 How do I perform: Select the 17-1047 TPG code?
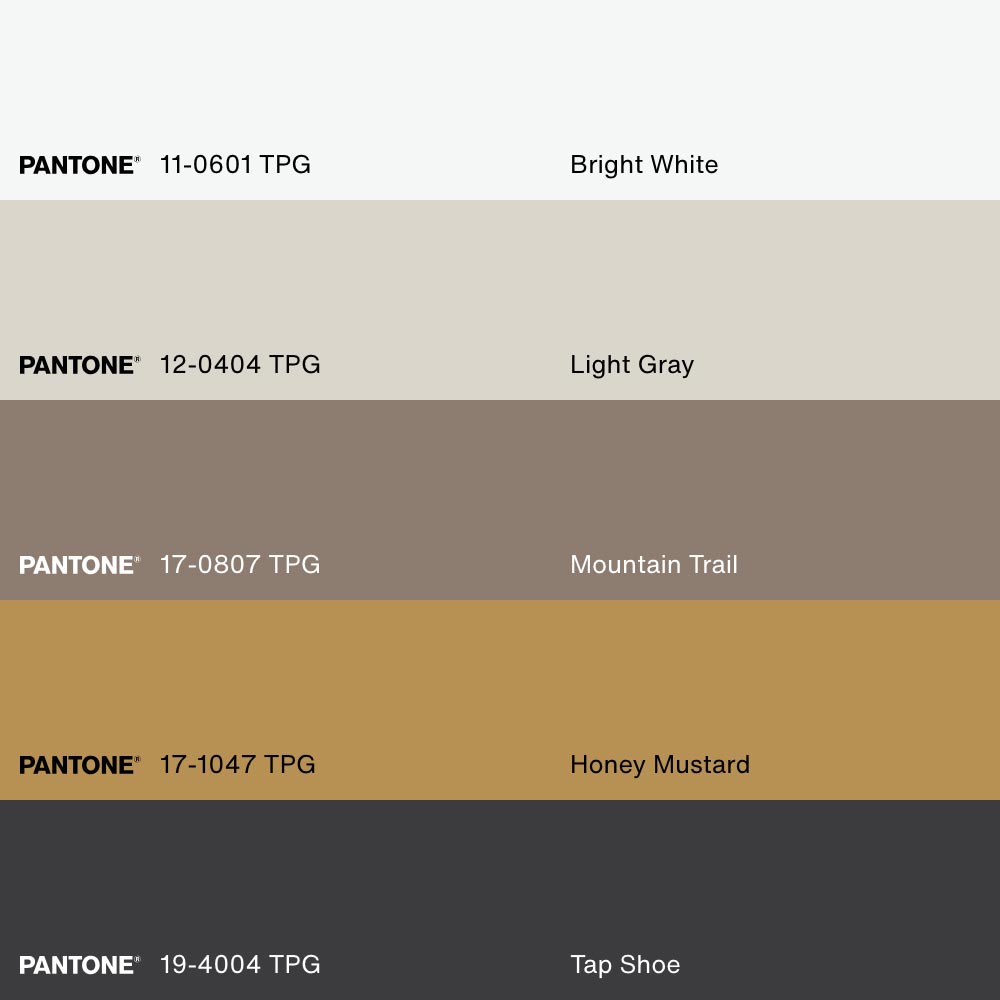237,765
